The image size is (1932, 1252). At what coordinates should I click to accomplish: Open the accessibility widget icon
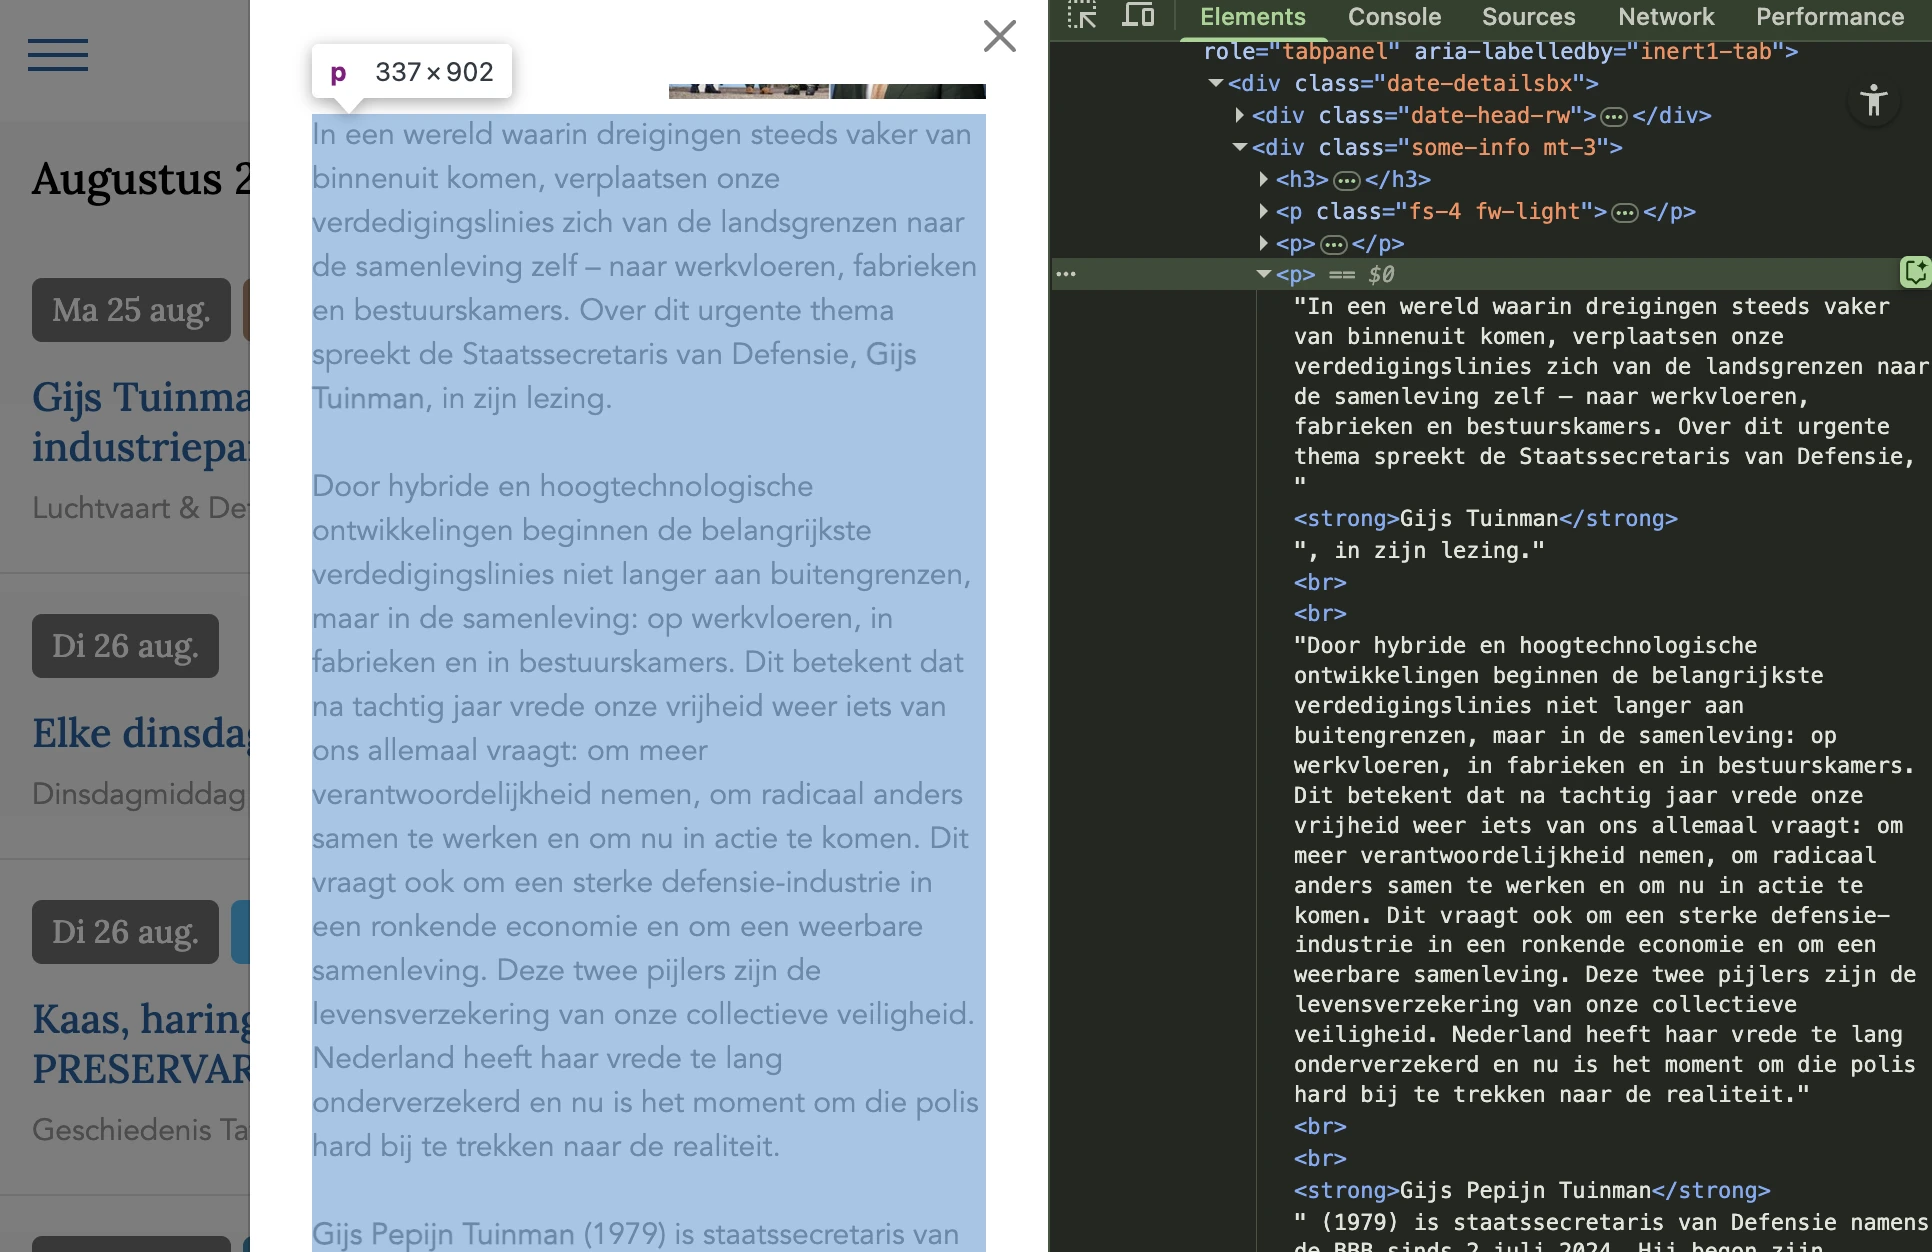coord(1874,100)
